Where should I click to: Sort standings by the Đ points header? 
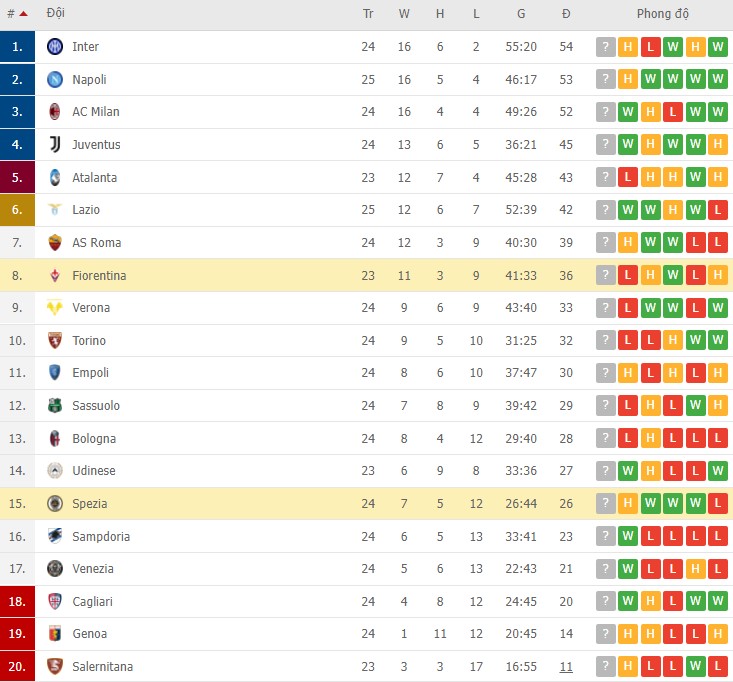[x=566, y=14]
